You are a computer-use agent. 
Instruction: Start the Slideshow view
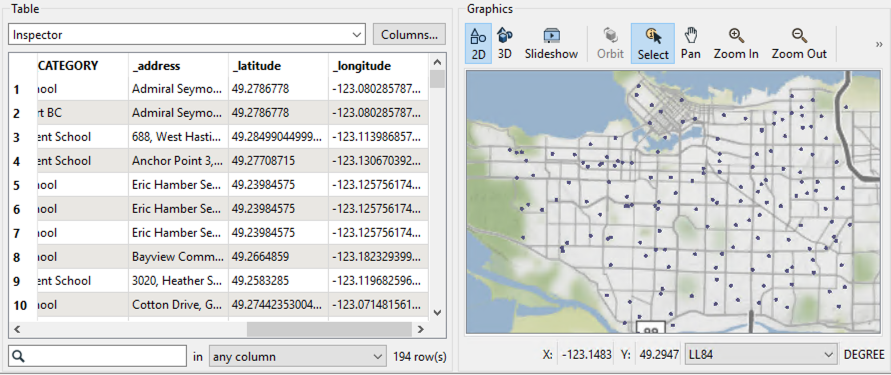coord(551,43)
